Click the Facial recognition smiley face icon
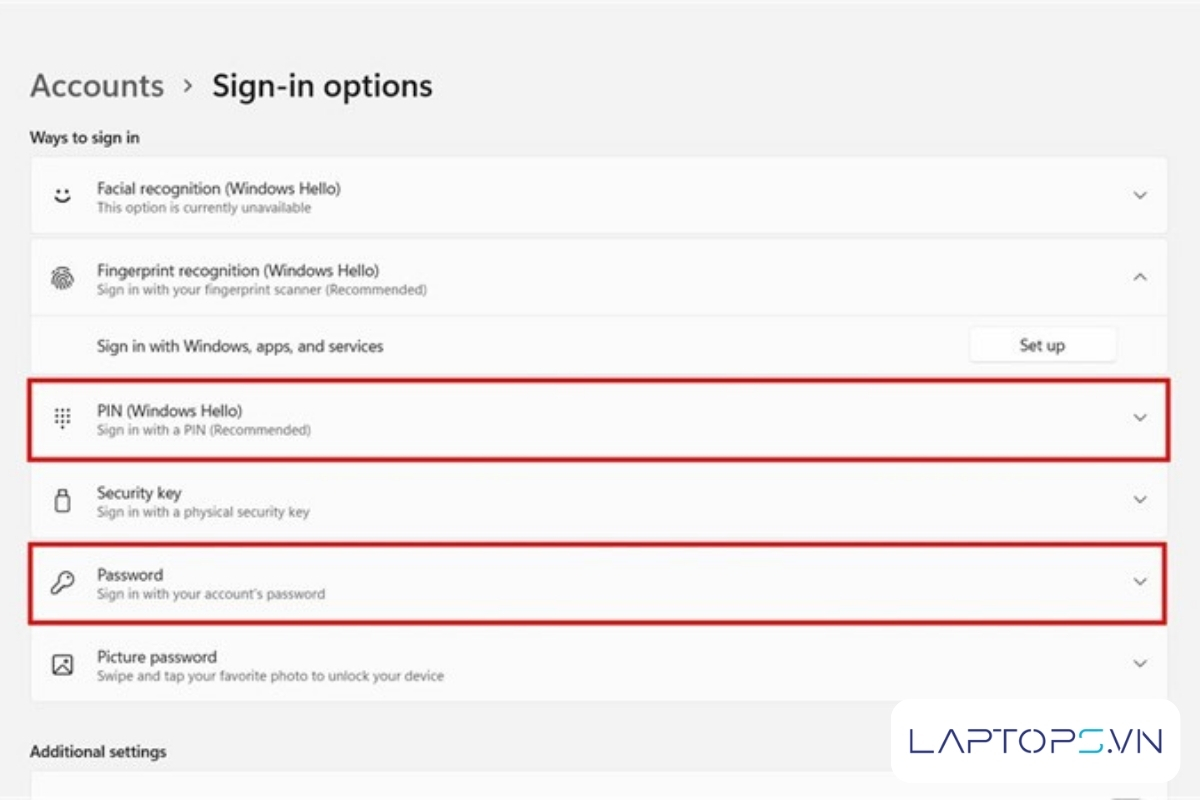Image resolution: width=1200 pixels, height=800 pixels. pyautogui.click(x=63, y=196)
